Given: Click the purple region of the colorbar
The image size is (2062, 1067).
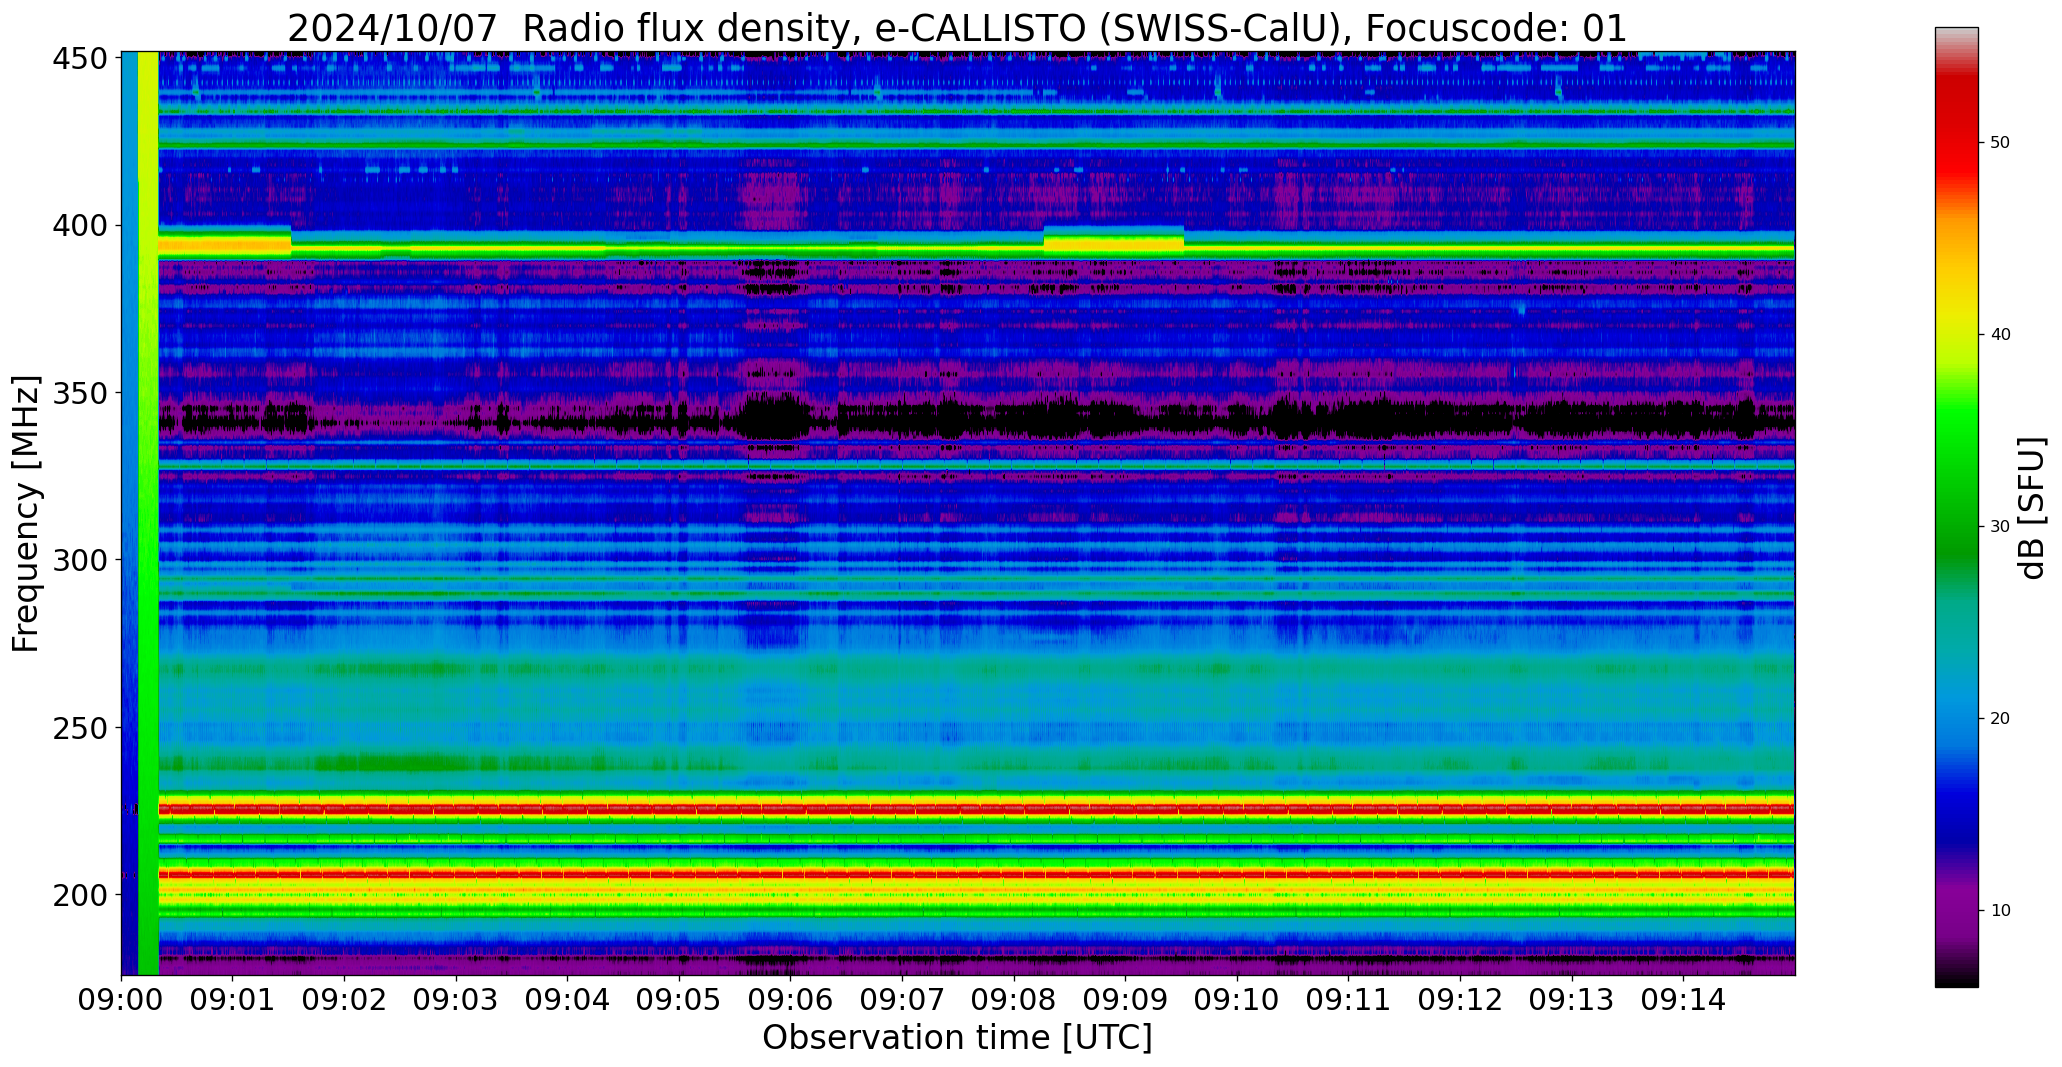Looking at the screenshot, I should [1956, 910].
